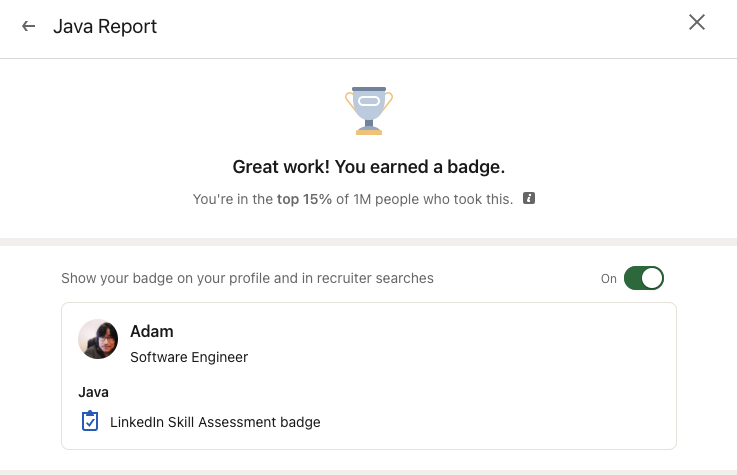Click "1M people who took this" text
737x475 pixels.
tap(433, 199)
